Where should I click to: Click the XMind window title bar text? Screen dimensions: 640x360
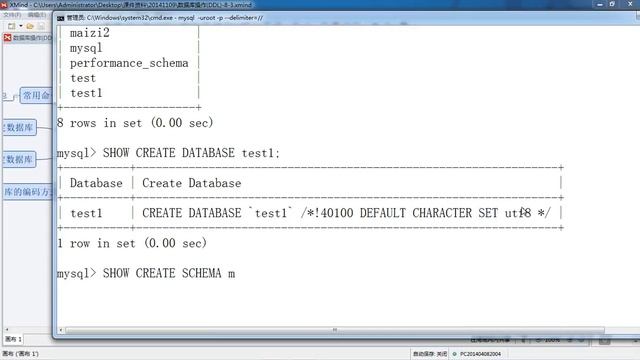131,5
